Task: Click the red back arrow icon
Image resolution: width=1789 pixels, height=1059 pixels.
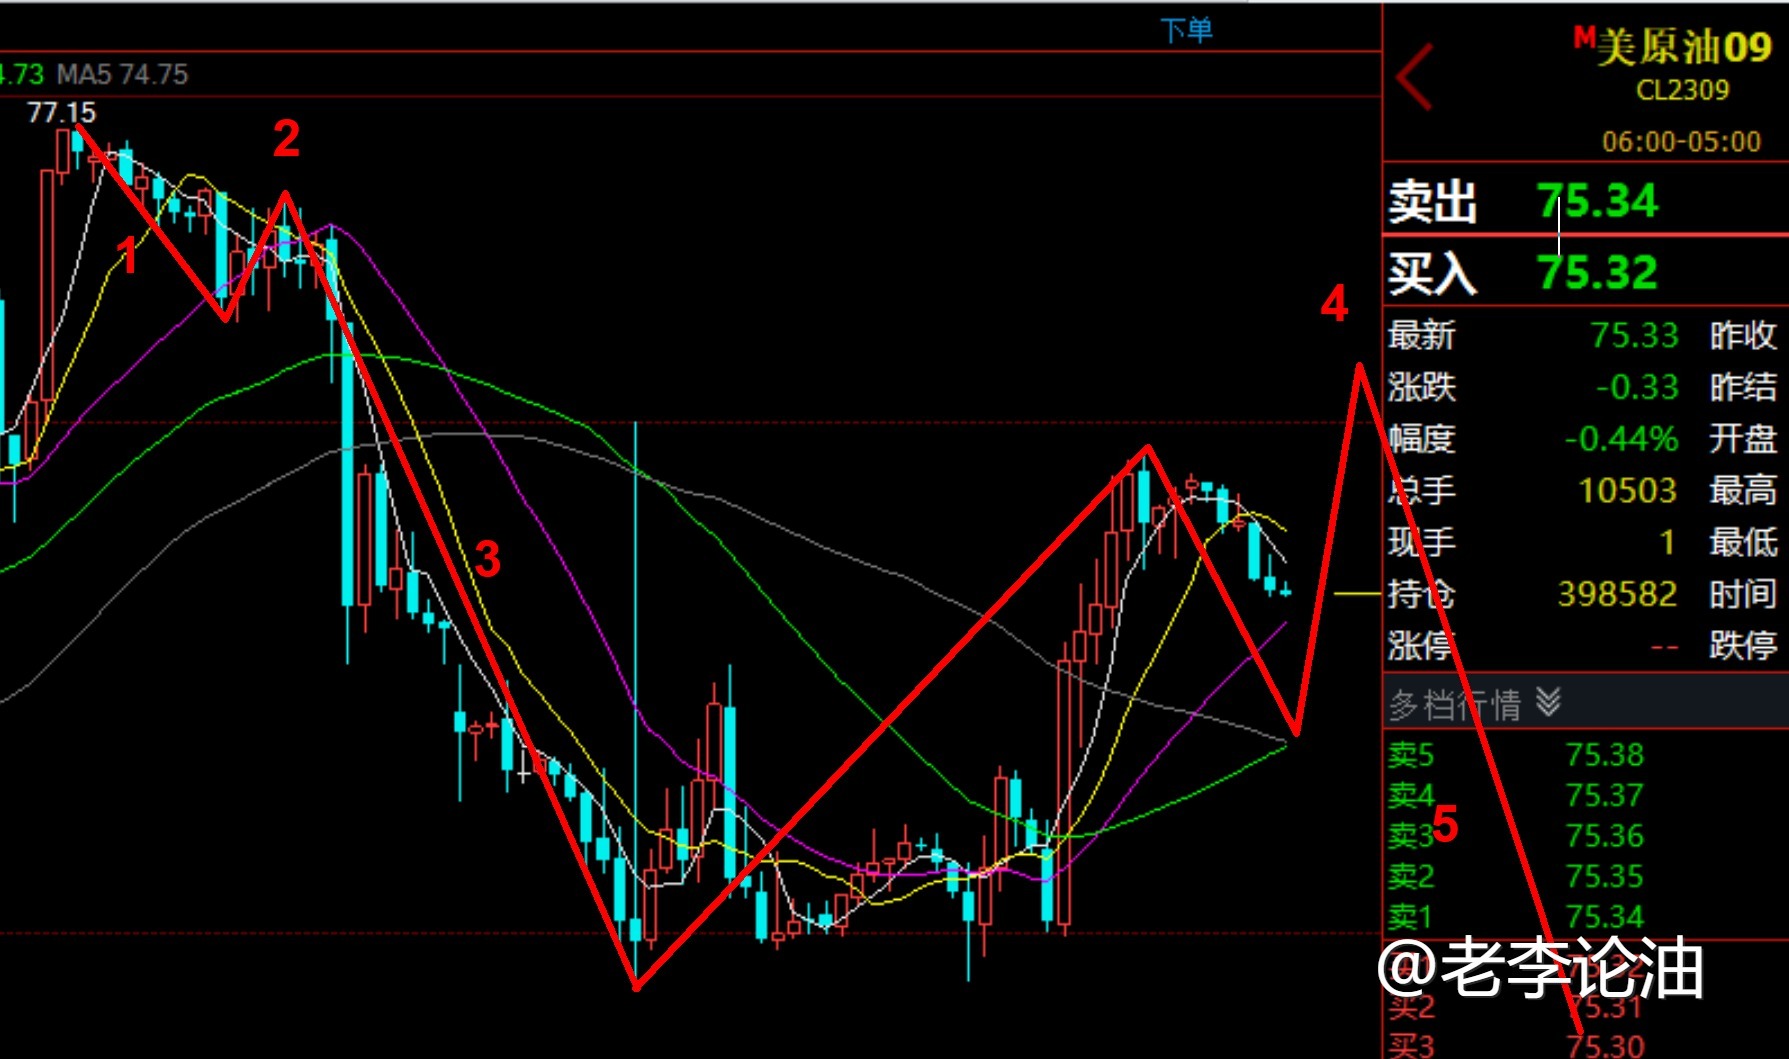Action: [x=1416, y=77]
